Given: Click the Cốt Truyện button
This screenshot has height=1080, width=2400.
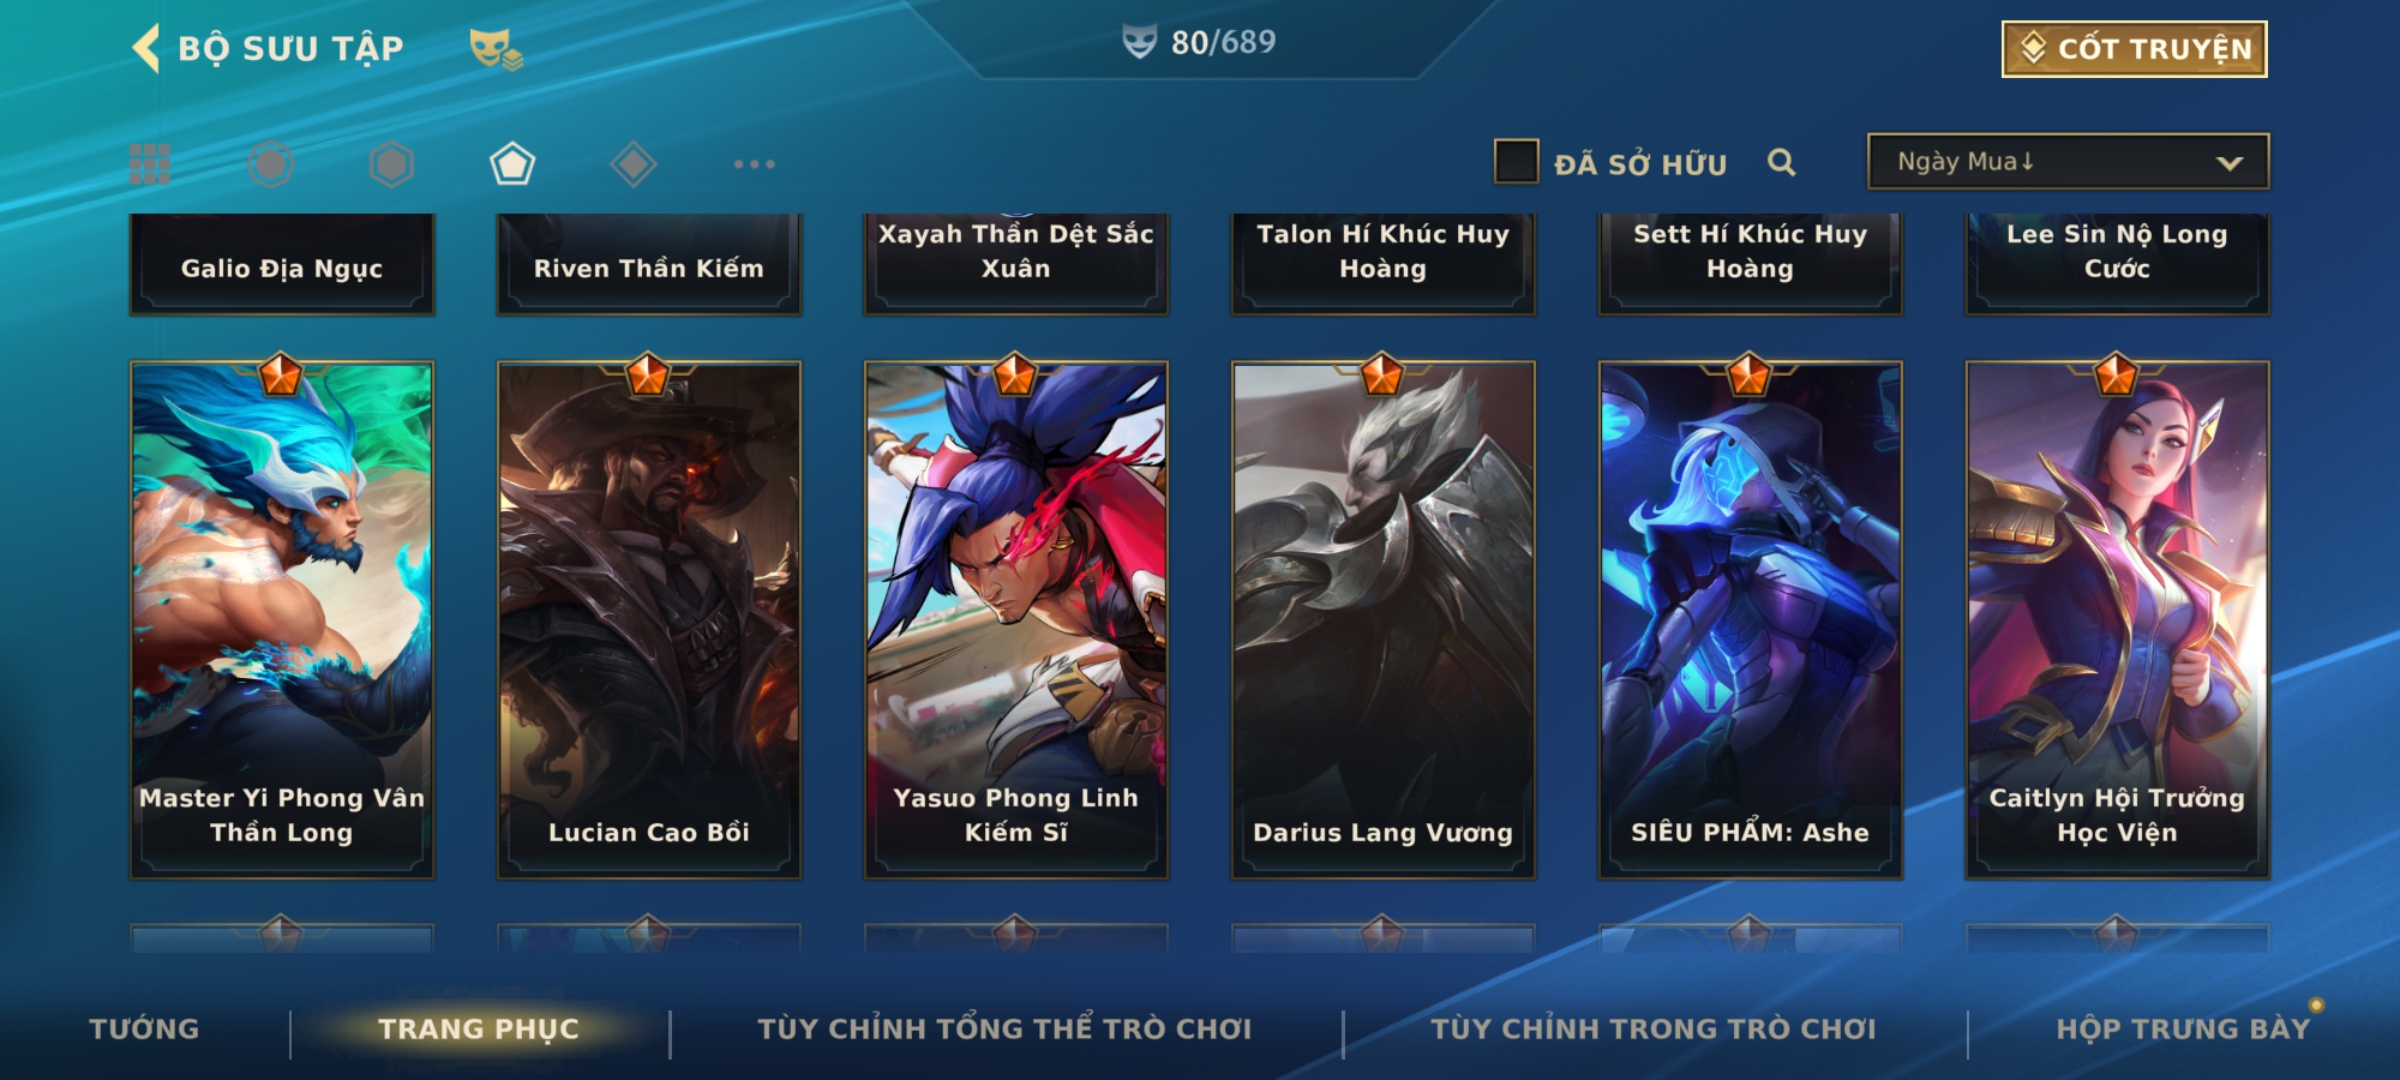Looking at the screenshot, I should (x=2134, y=49).
